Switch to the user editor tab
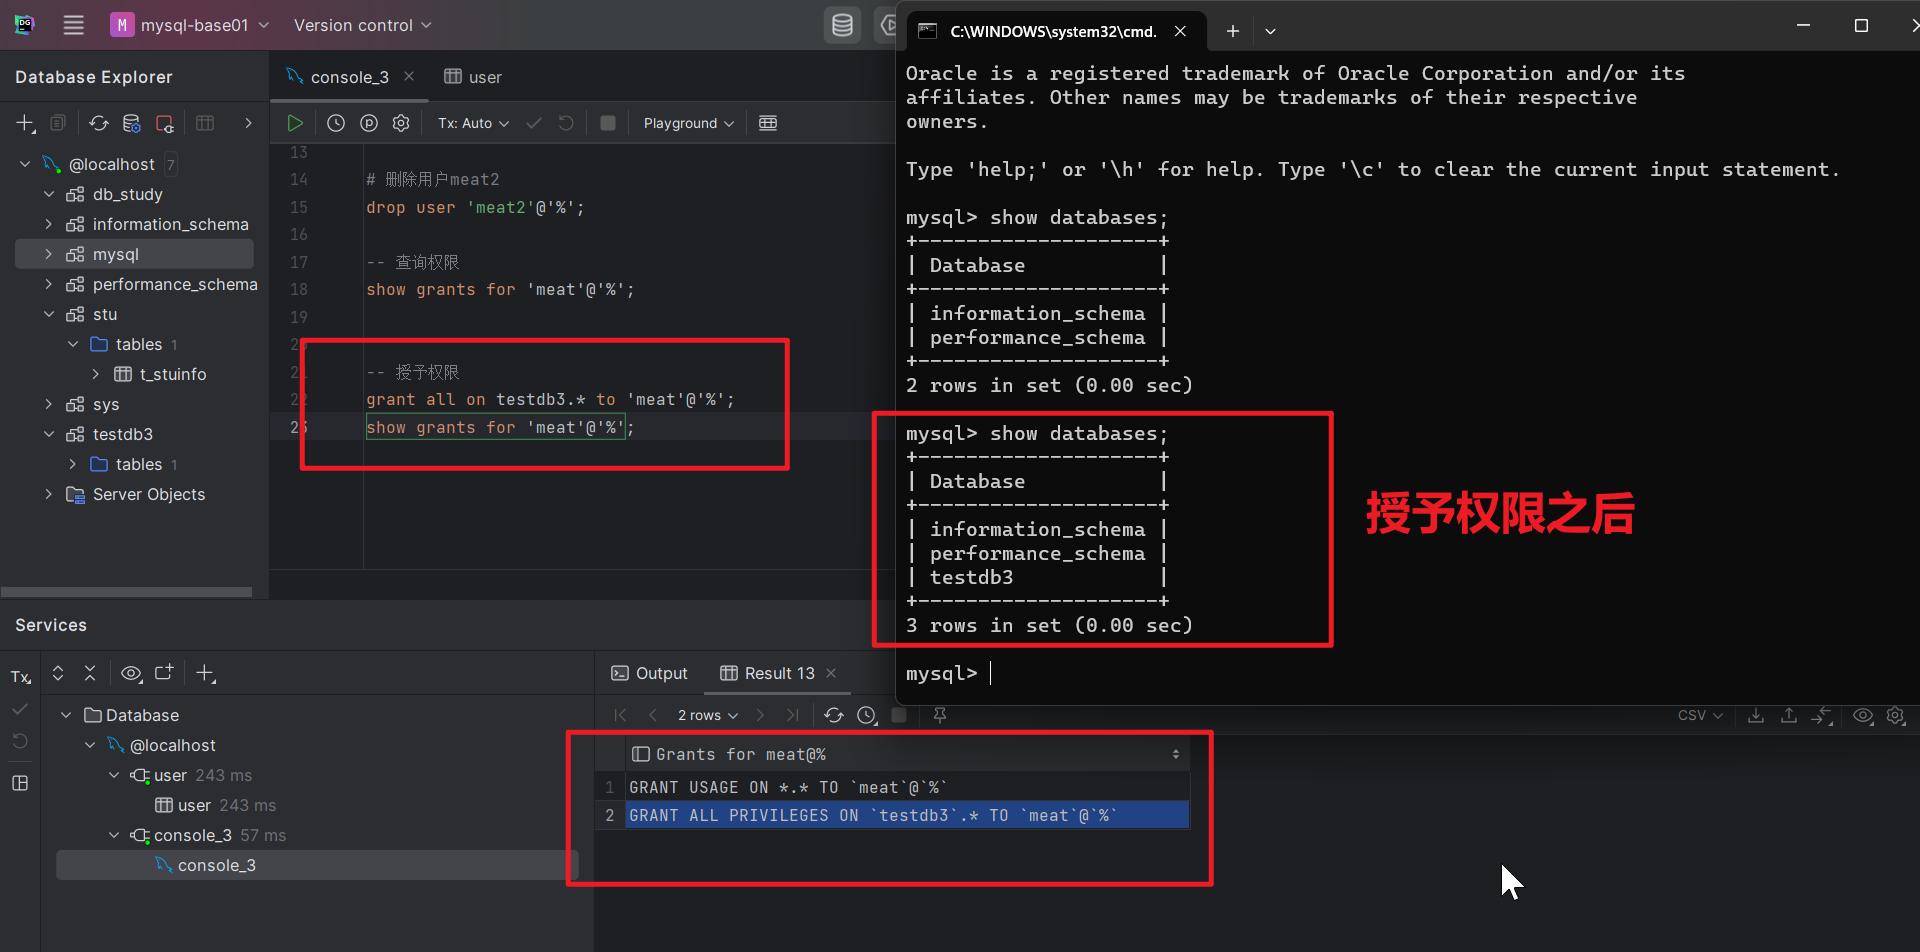This screenshot has height=952, width=1920. coord(473,77)
